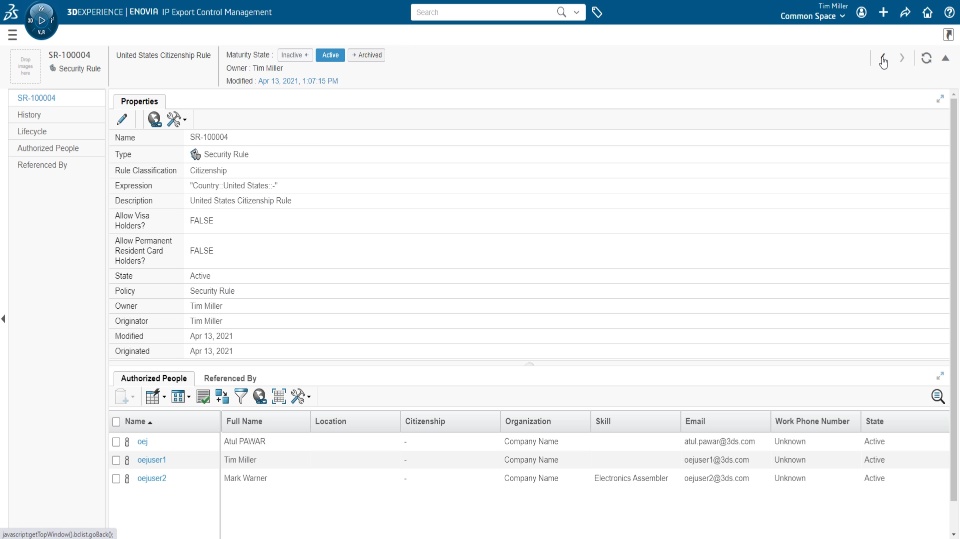Screen dimensions: 960x539
Task: Click the Drop images here thumbnail
Action: [x=26, y=66]
